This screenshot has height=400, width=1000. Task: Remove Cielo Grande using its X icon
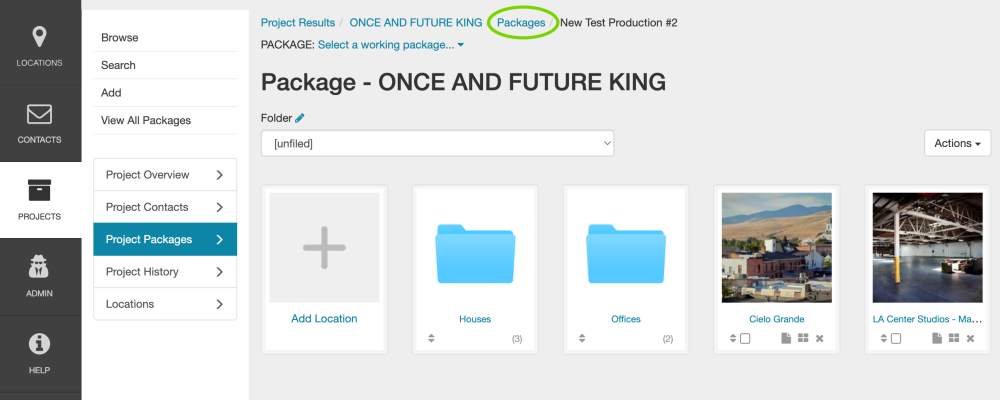coord(819,339)
